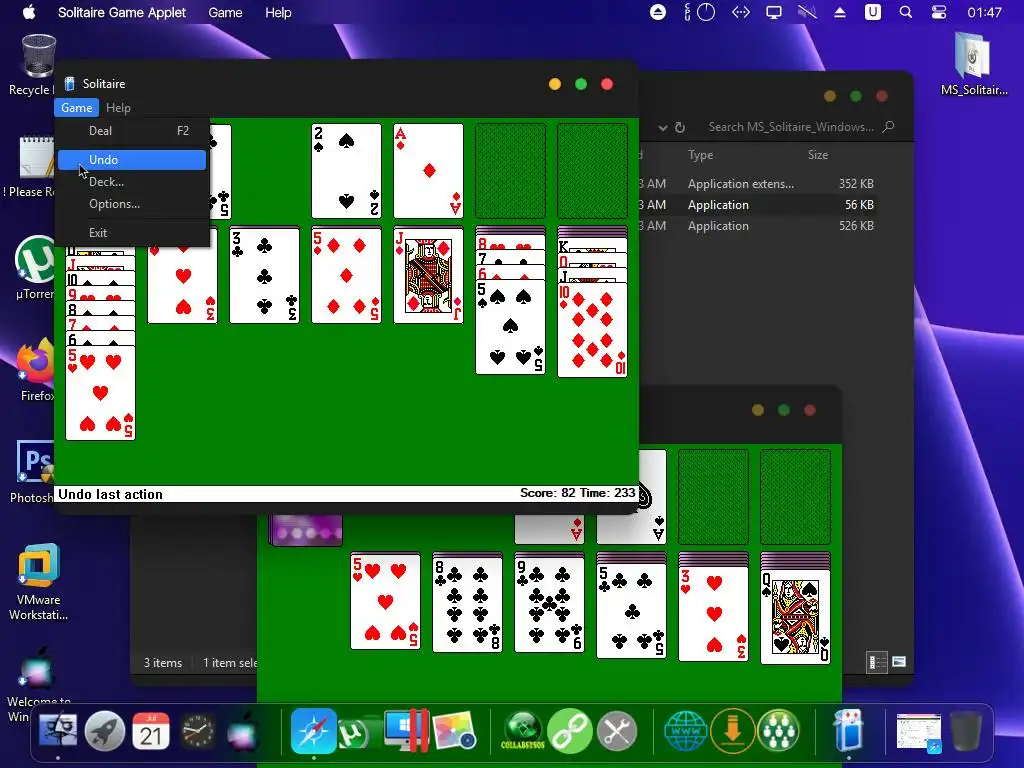Open the WWW globe dock icon
This screenshot has width=1024, height=768.
(686, 731)
